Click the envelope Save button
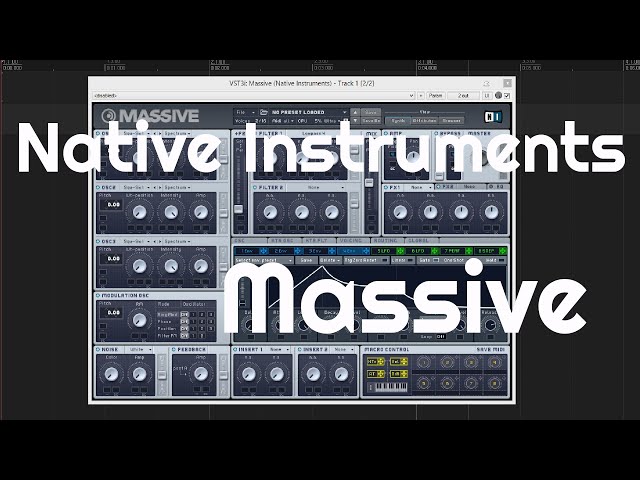Image resolution: width=640 pixels, height=480 pixels. coord(306,260)
